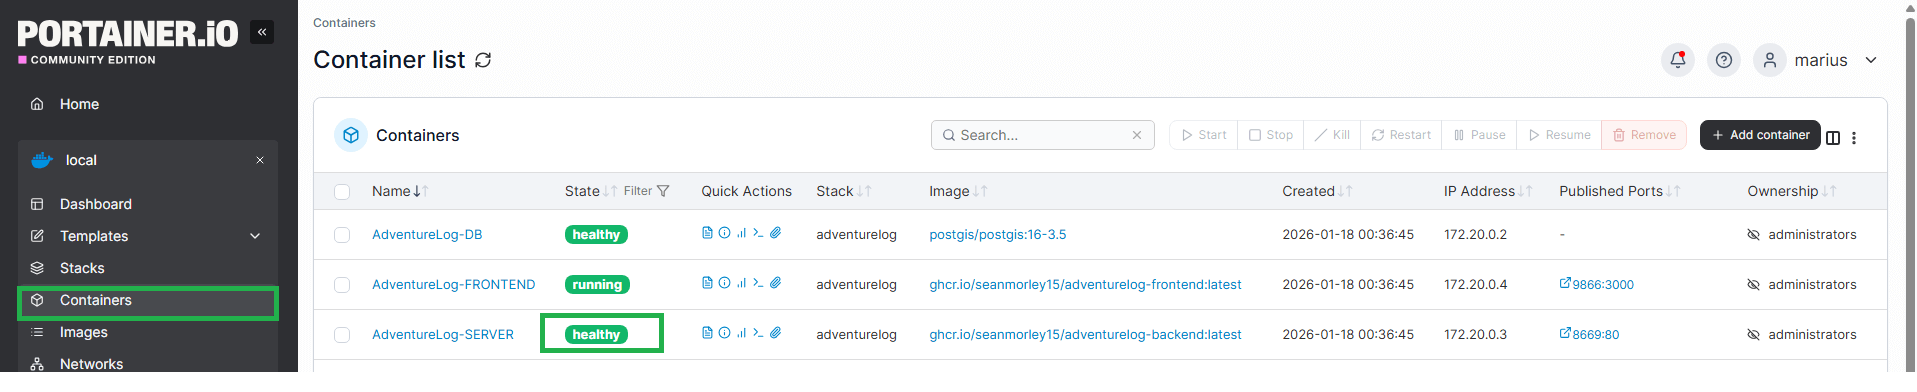Select the local environment

(81, 160)
